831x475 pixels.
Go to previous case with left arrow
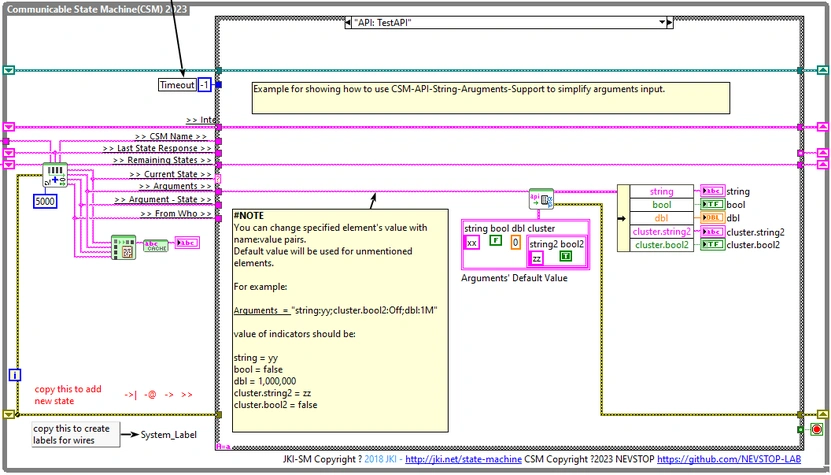(348, 23)
